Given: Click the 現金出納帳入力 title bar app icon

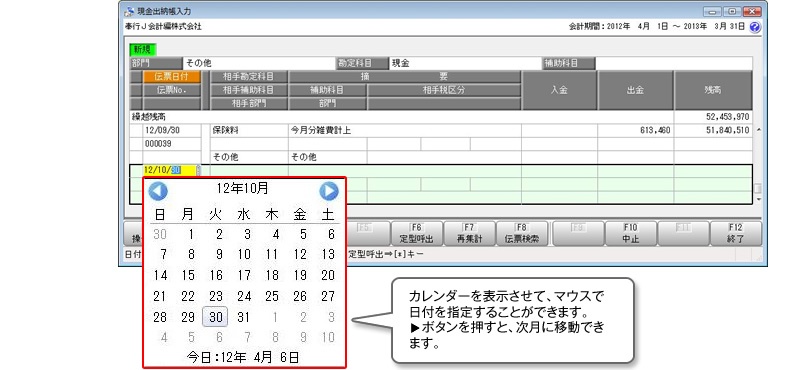Looking at the screenshot, I should 130,11.
